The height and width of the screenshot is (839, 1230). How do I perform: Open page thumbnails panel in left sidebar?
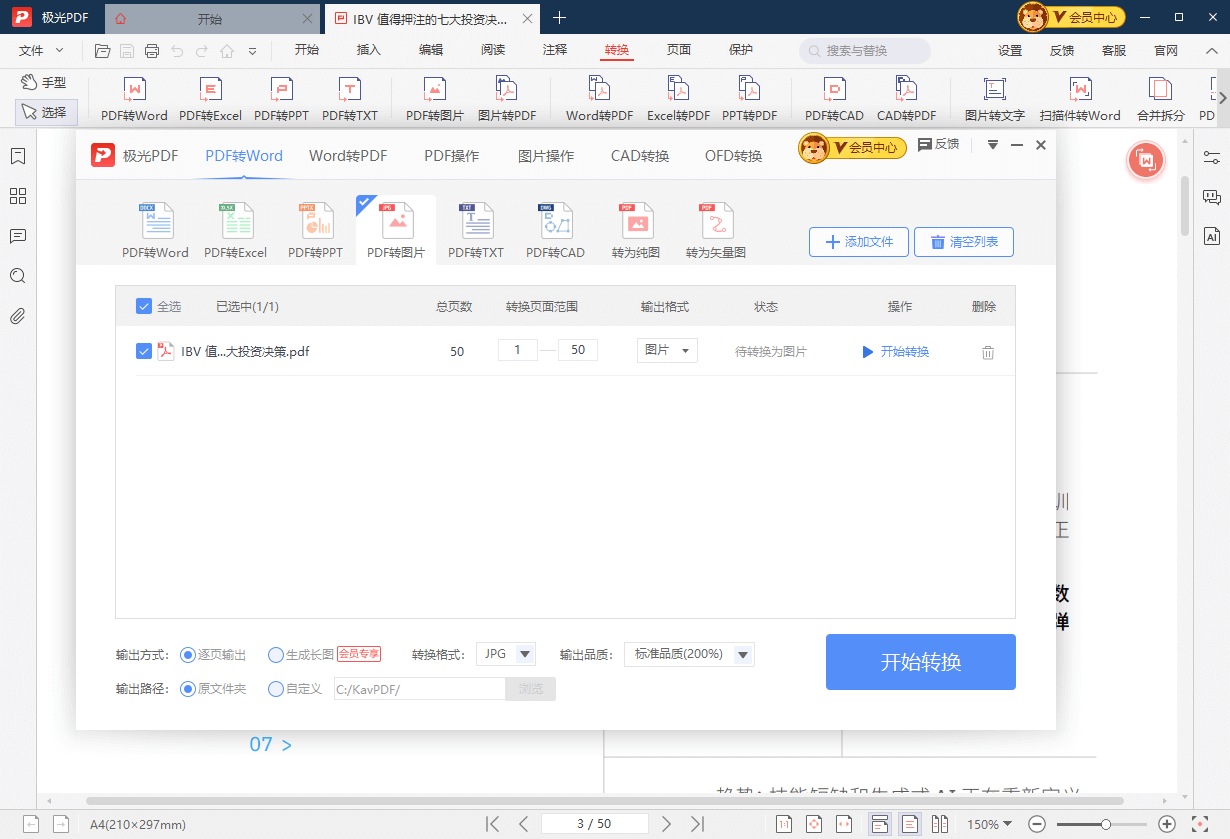[x=17, y=196]
